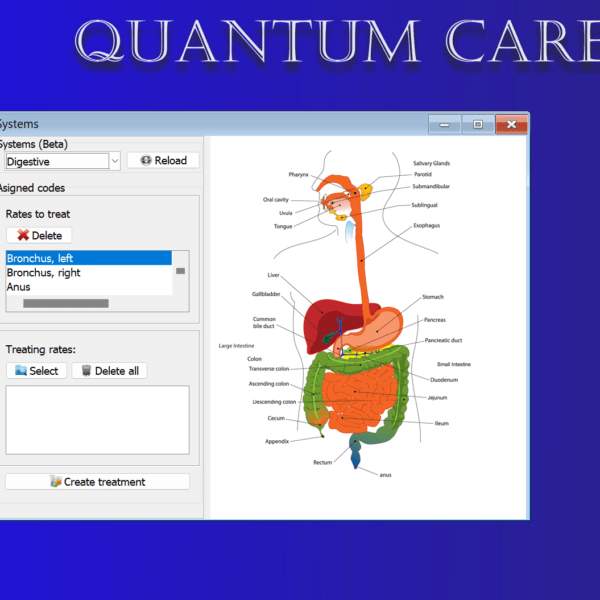Click the empty Treating rates list box
The height and width of the screenshot is (600, 600).
pos(98,420)
